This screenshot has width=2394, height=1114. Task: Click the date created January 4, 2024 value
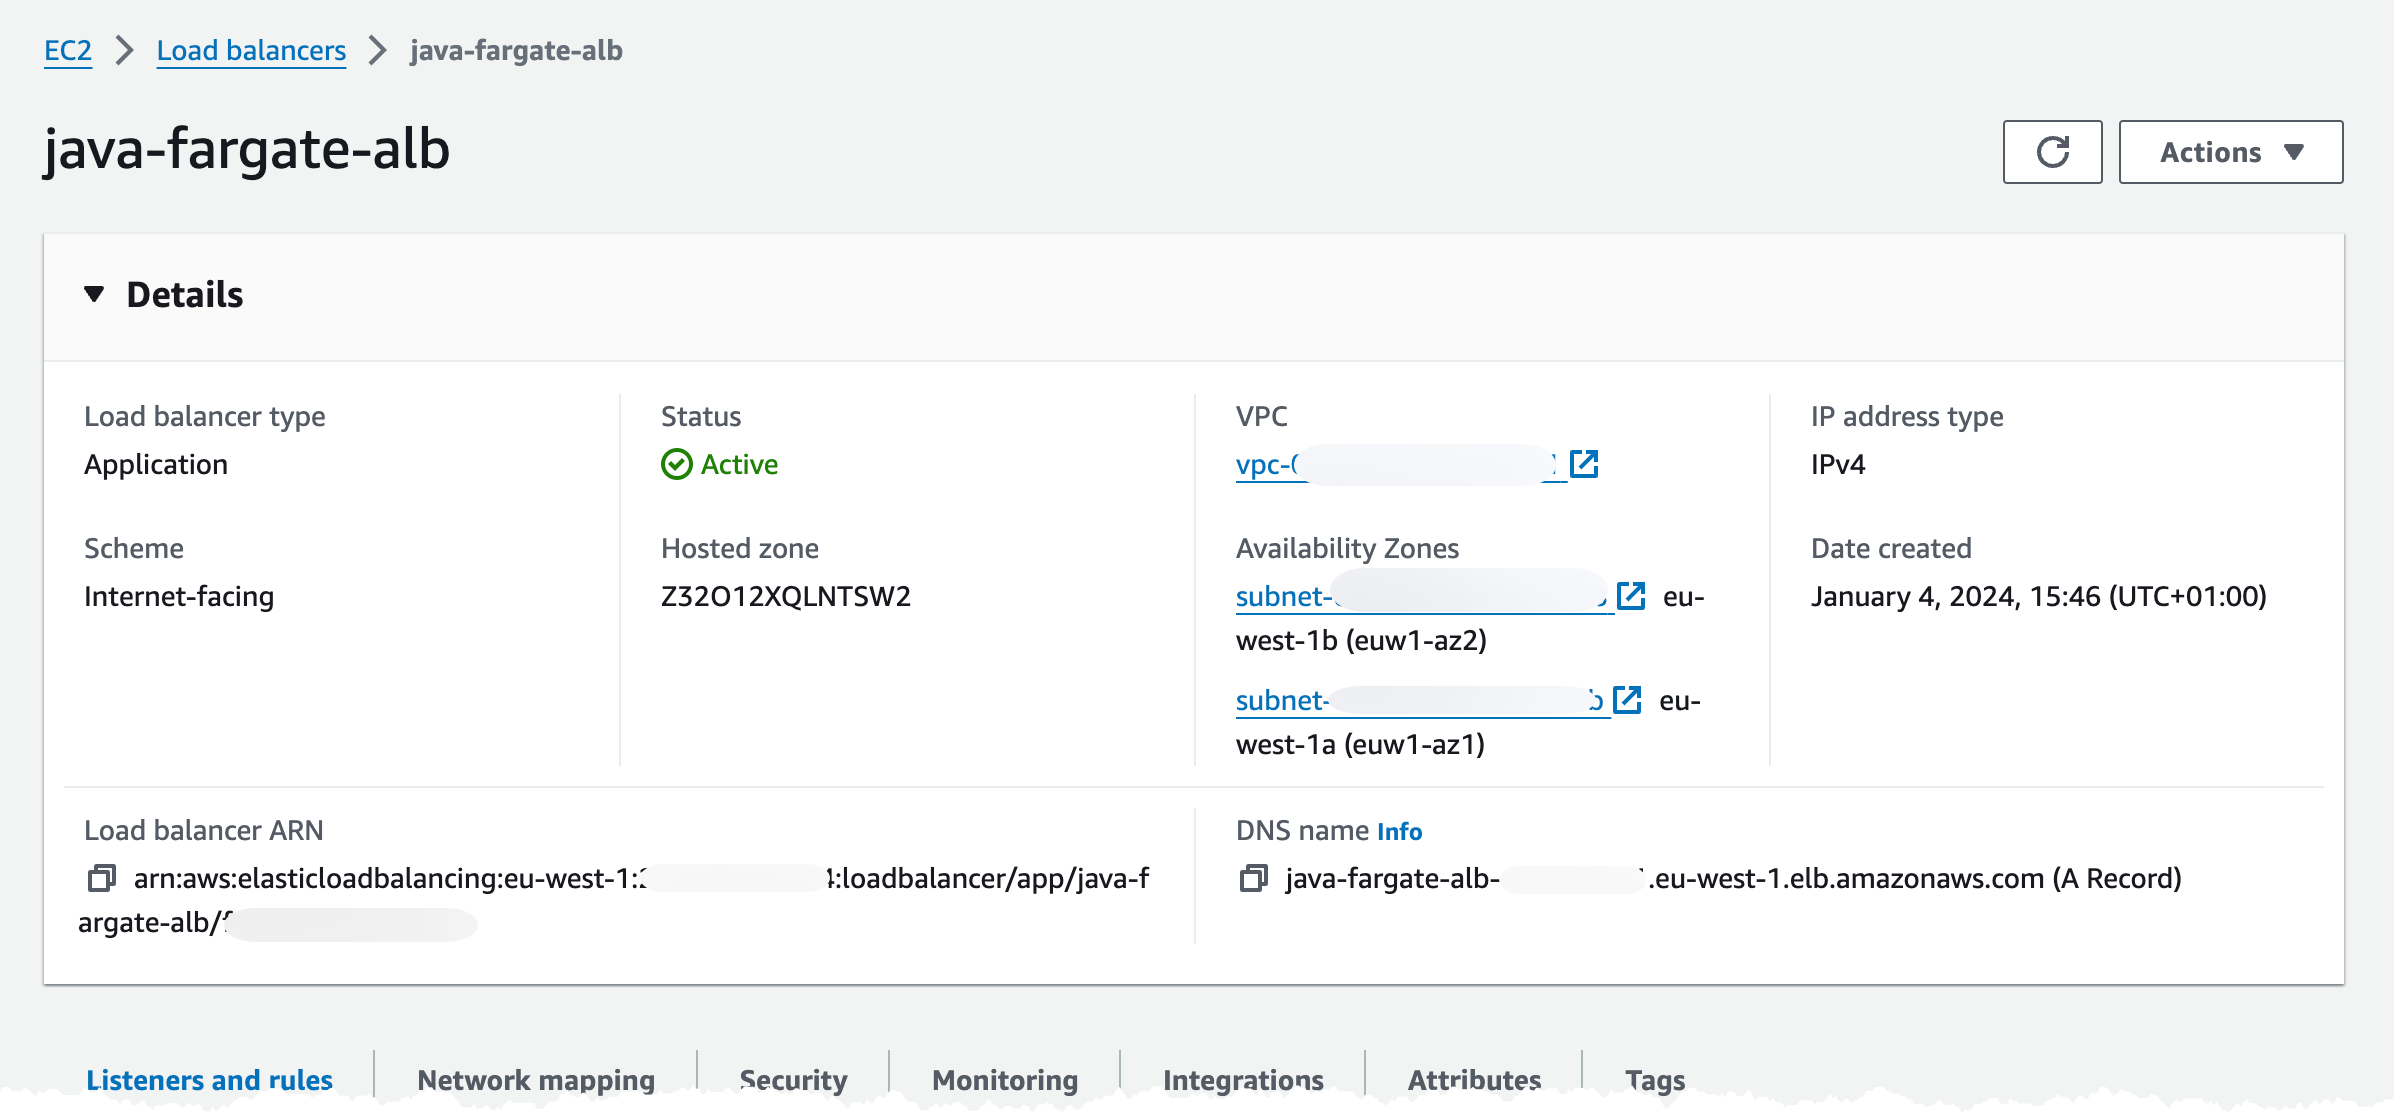[x=2038, y=597]
